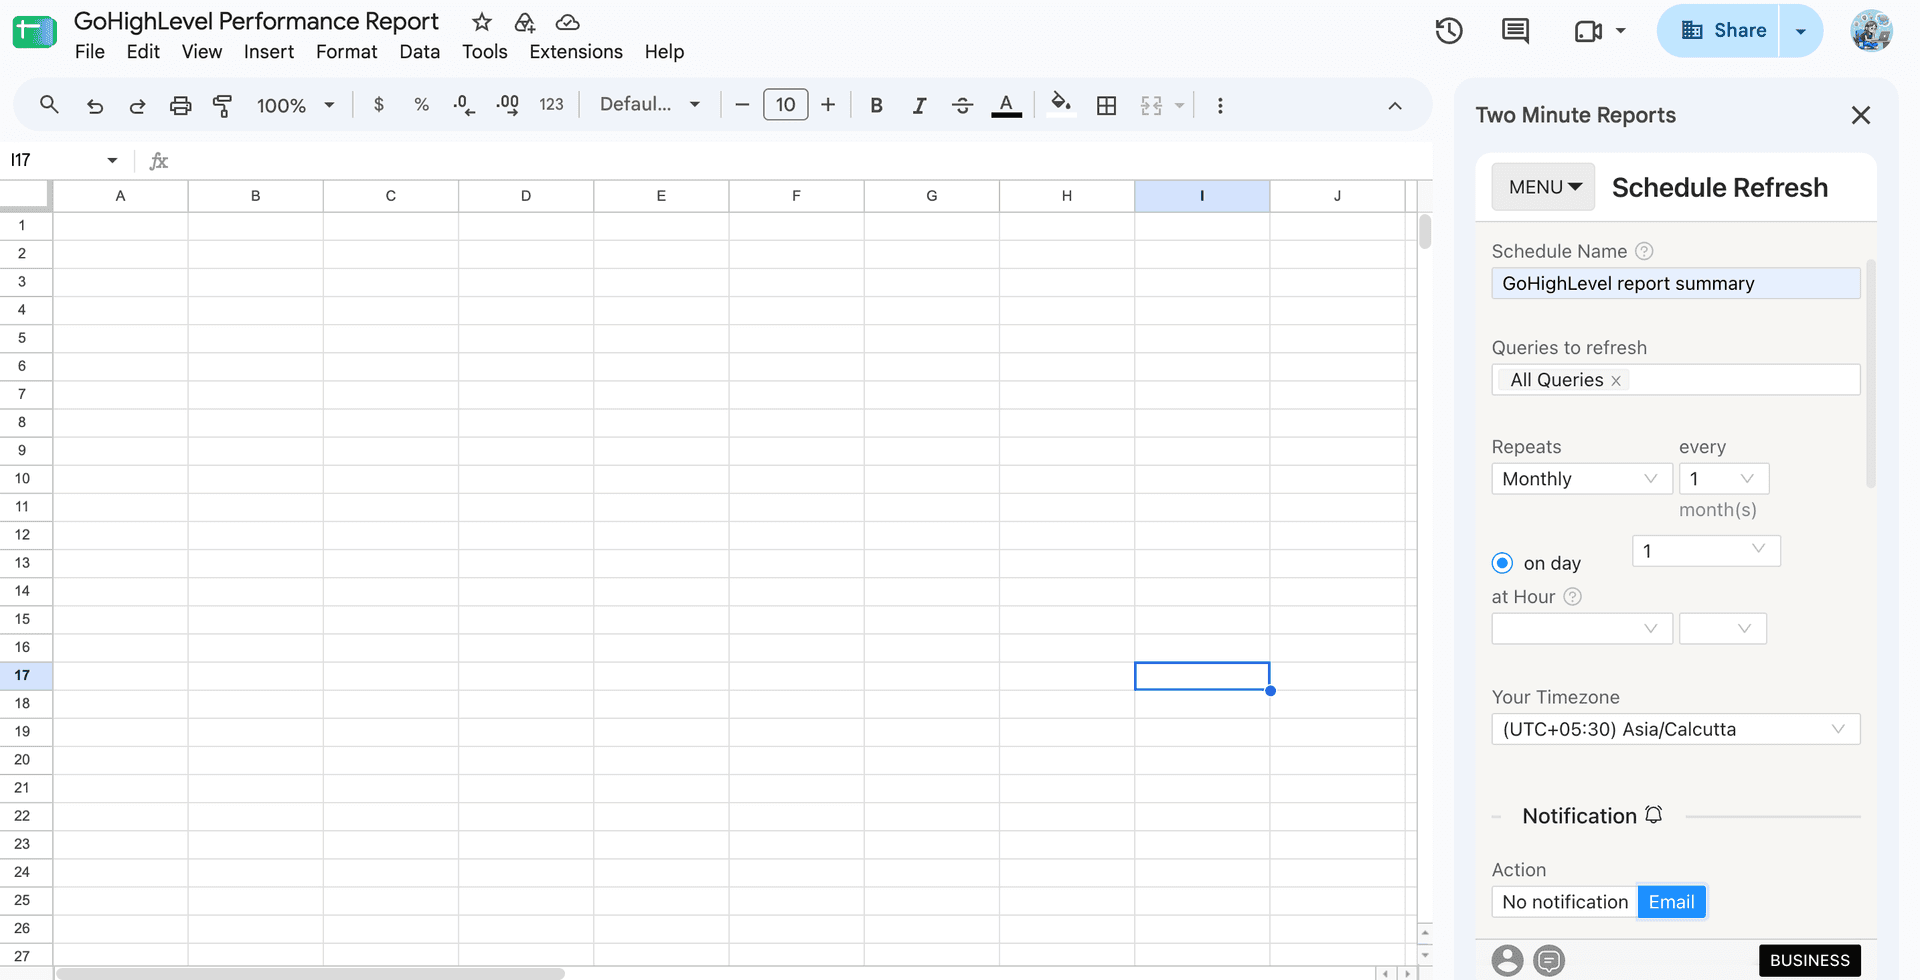The height and width of the screenshot is (980, 1920).
Task: Open the Google Sheets home icon
Action: click(x=34, y=31)
